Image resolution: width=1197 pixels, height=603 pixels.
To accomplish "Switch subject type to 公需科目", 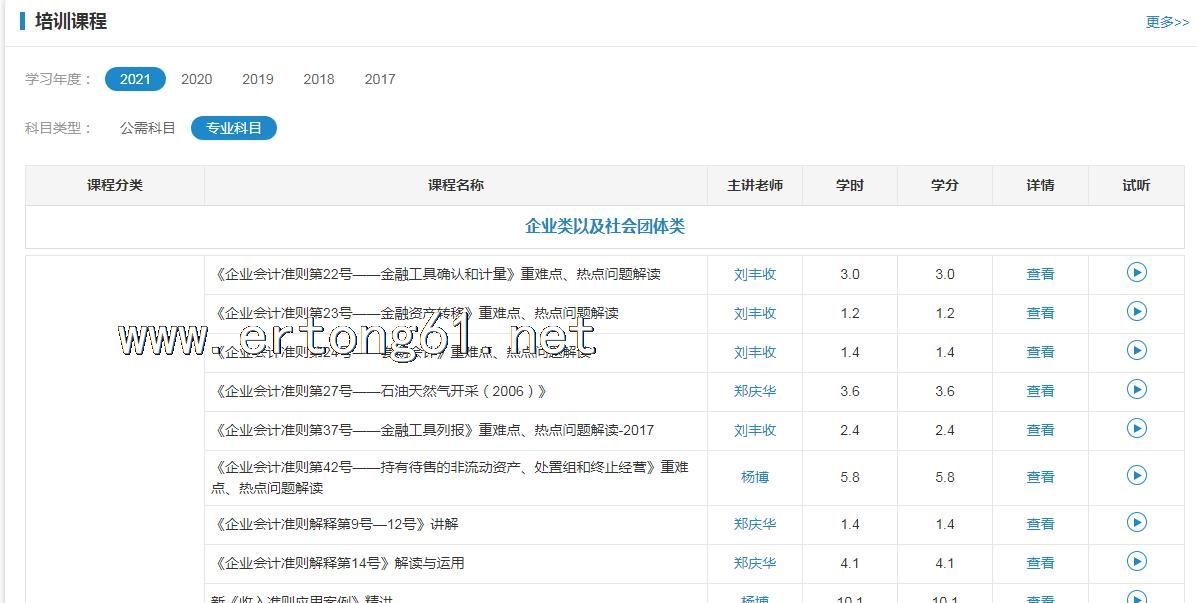I will pos(147,128).
